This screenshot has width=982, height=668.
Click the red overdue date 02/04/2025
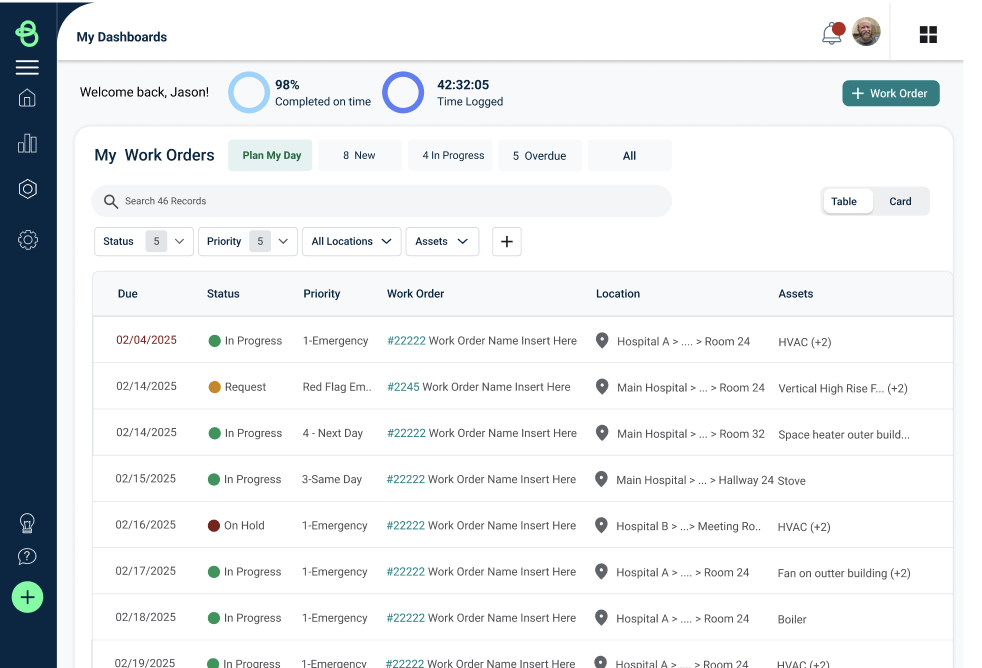pyautogui.click(x=147, y=340)
